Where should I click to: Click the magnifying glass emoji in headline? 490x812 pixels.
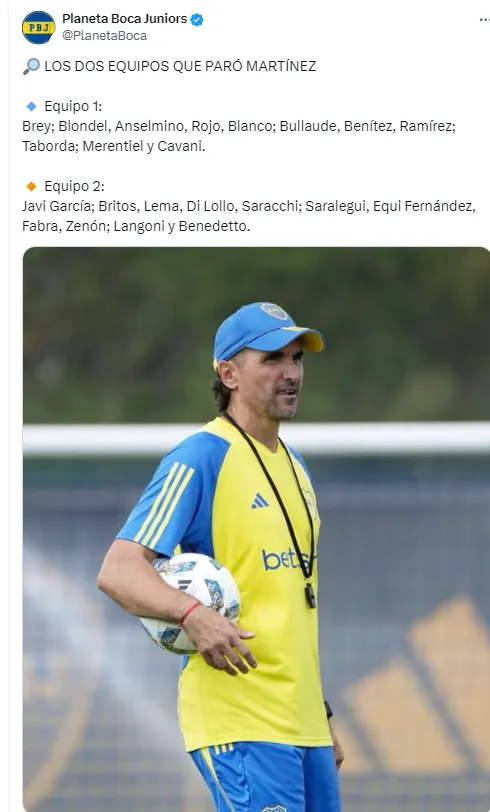31,66
